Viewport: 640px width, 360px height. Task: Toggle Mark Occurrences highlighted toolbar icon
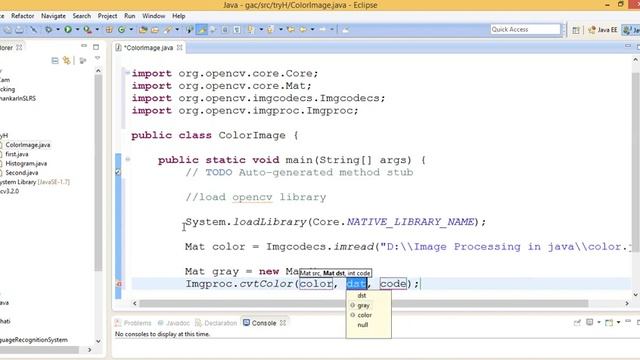(202, 29)
